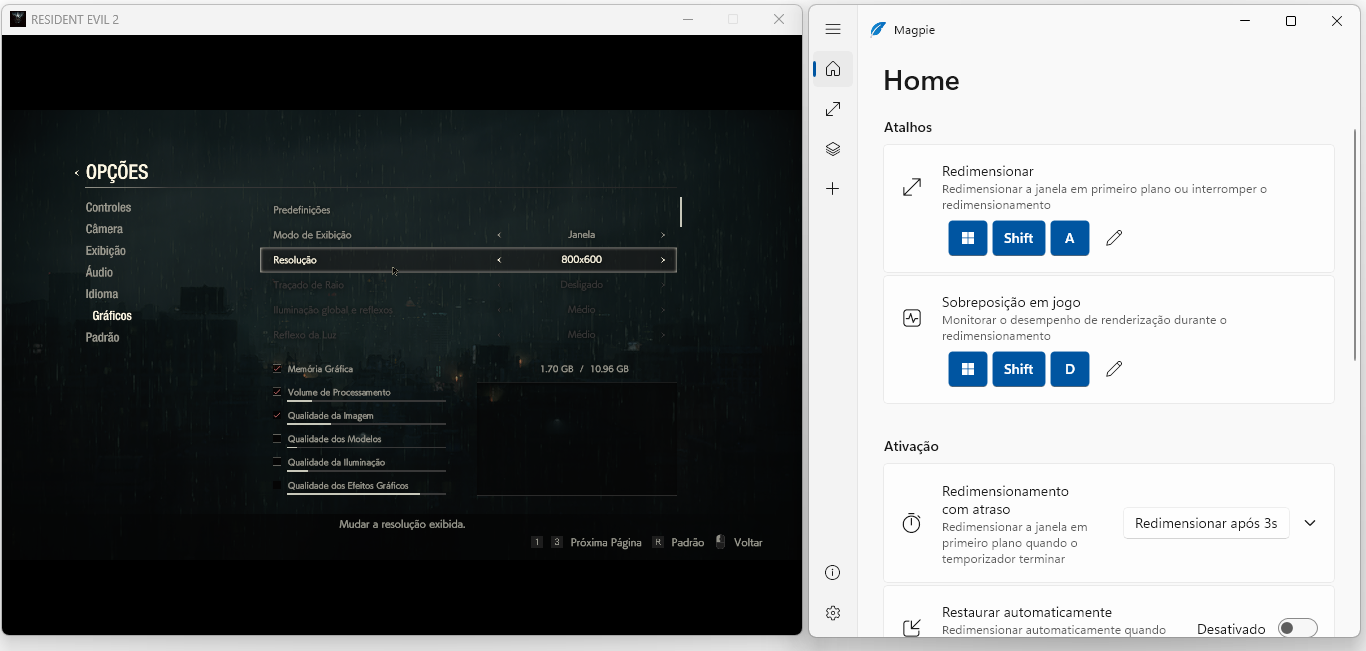Change Modo de Exibição with left arrow

tap(499, 235)
